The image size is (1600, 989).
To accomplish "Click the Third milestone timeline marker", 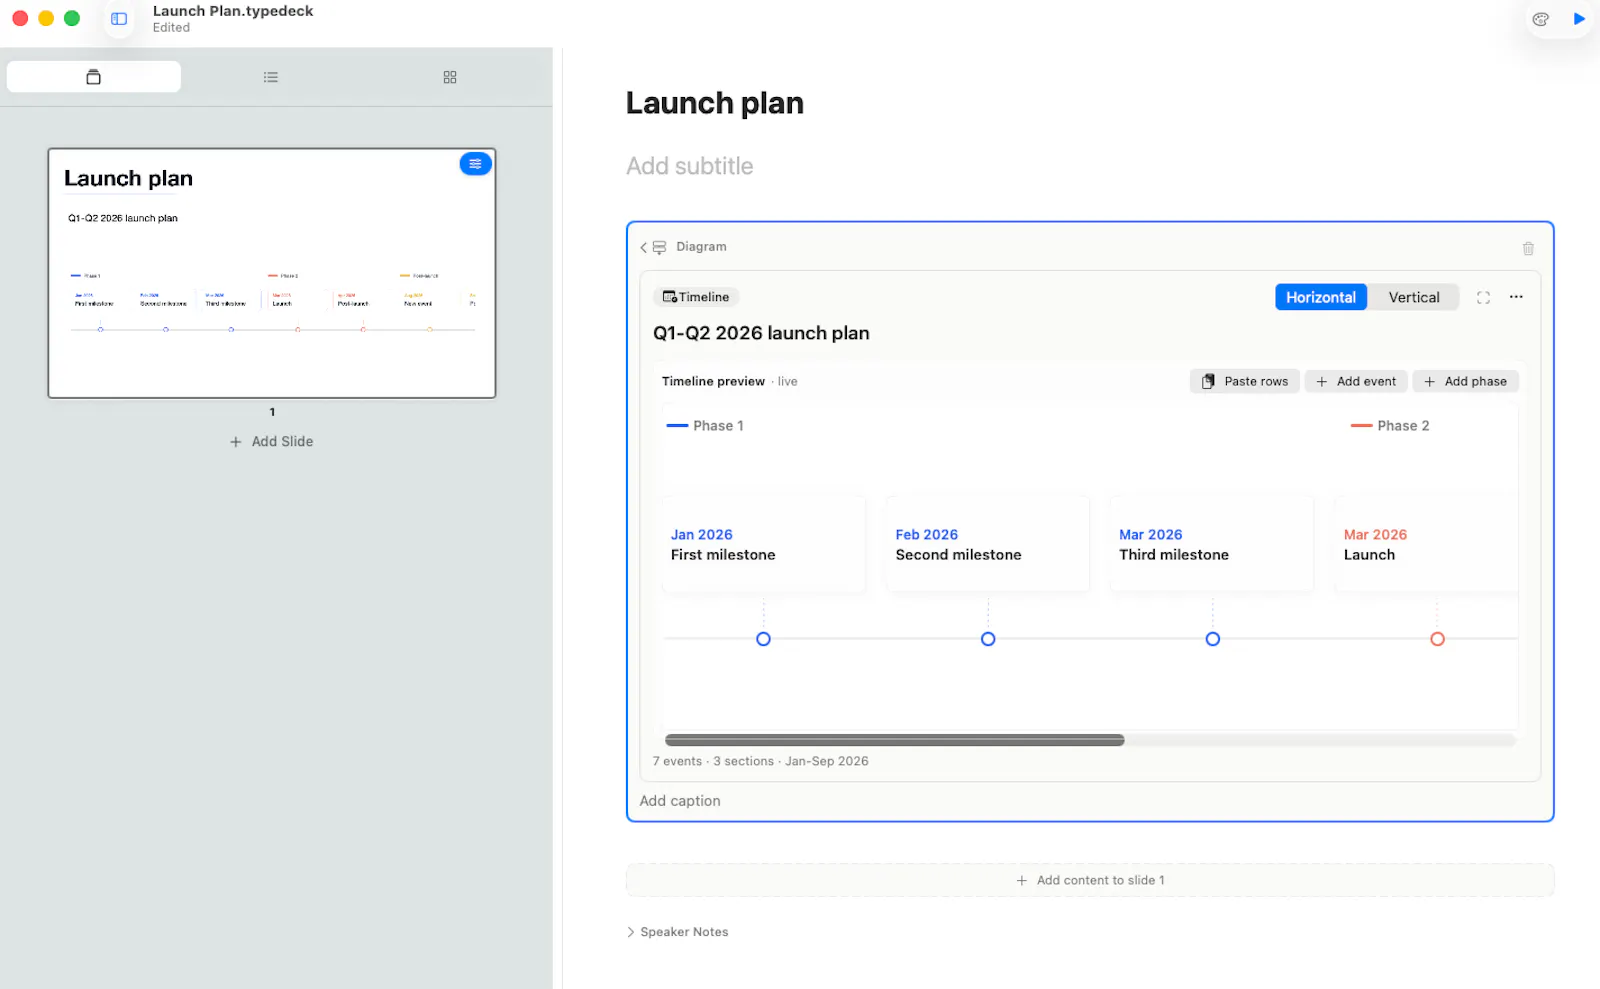I will (x=1213, y=639).
